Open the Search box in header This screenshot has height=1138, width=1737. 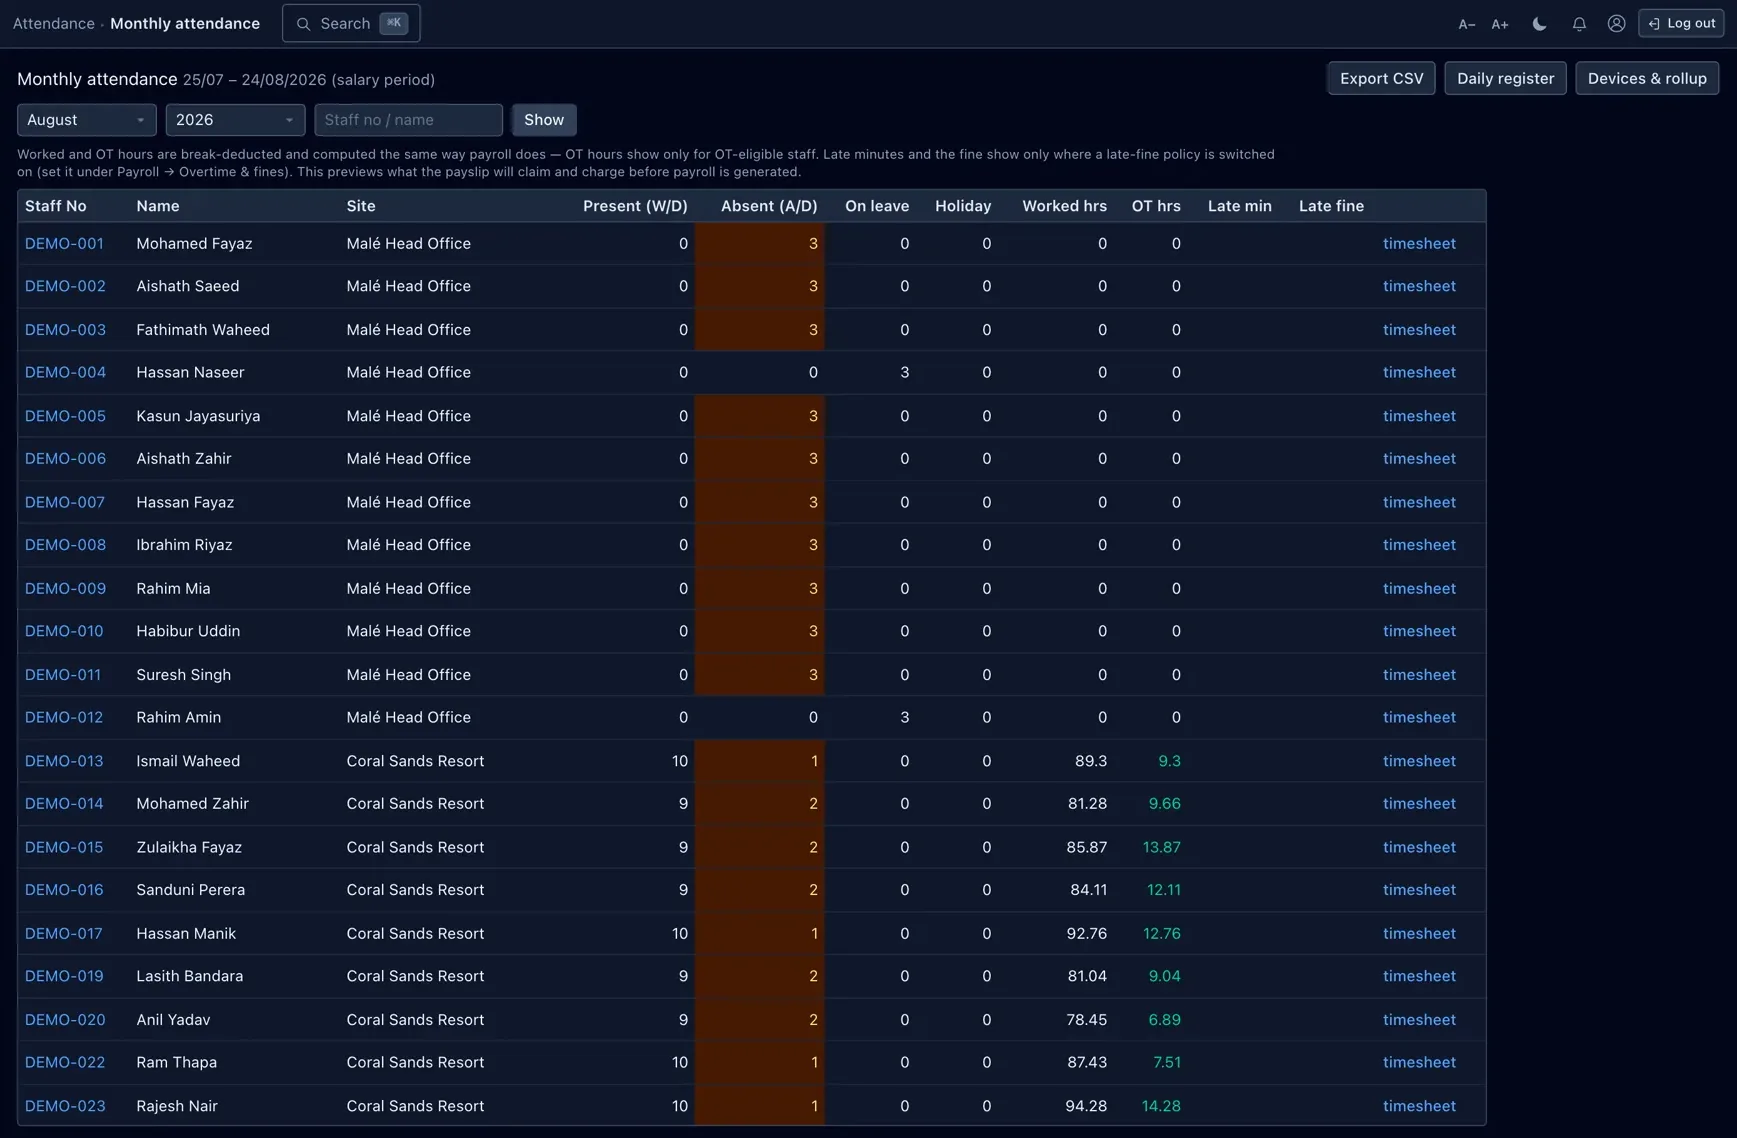click(x=351, y=23)
